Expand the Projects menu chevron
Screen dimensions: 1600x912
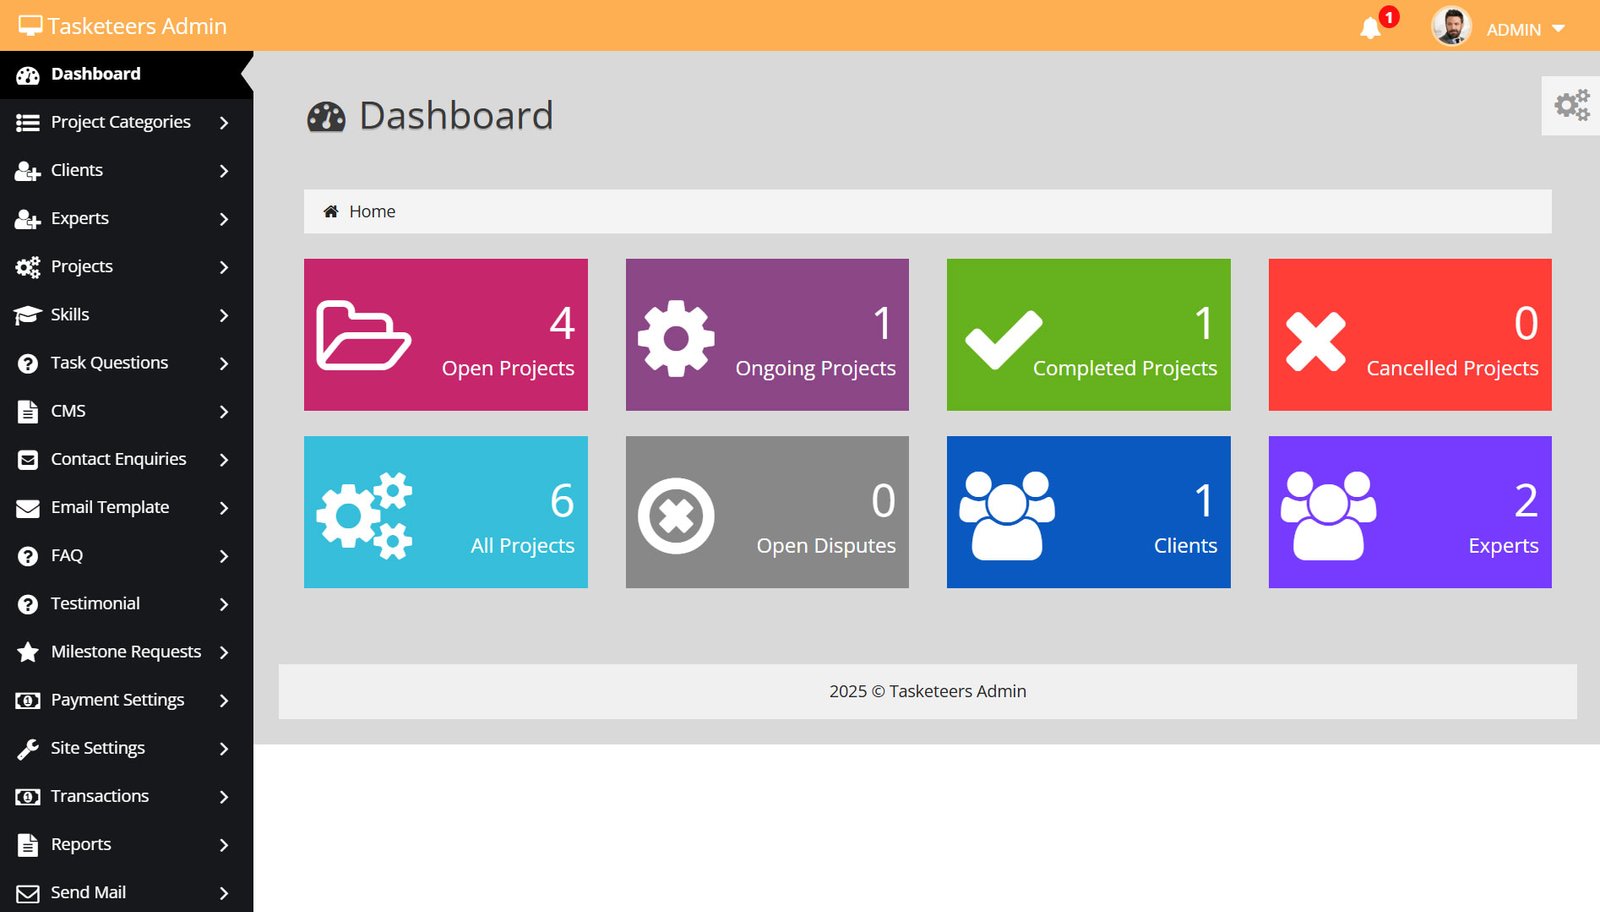coord(224,267)
